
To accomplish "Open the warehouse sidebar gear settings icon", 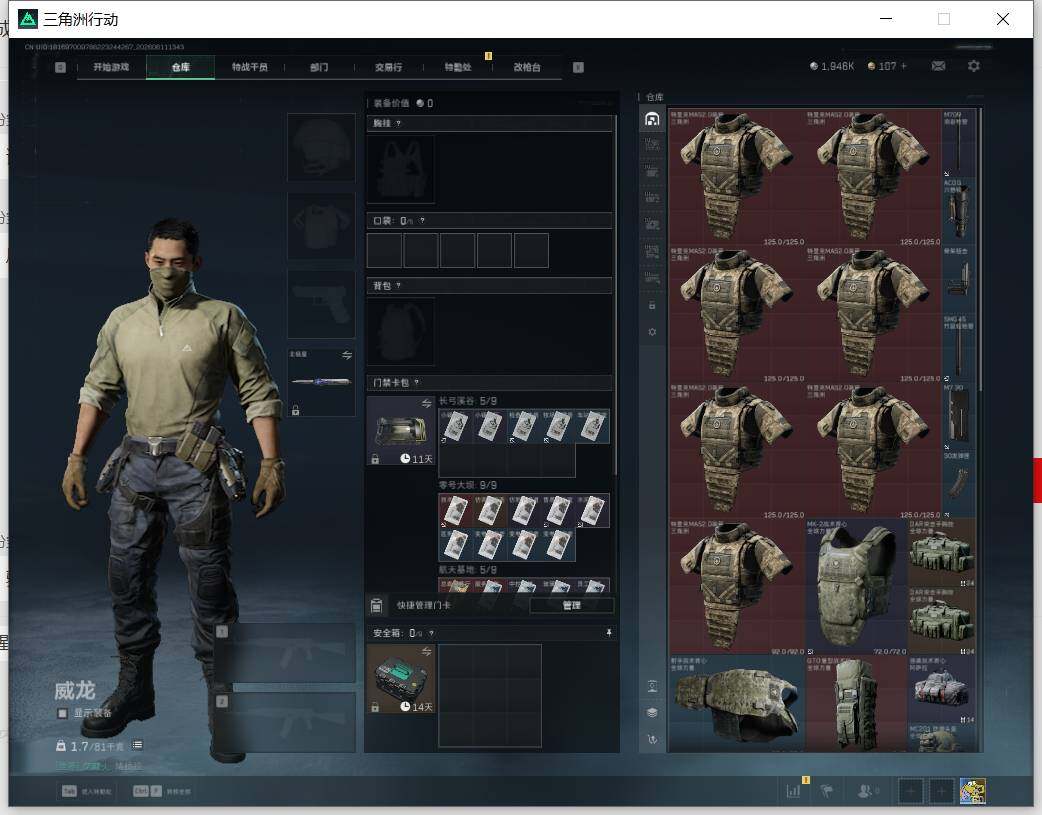I will coord(652,332).
